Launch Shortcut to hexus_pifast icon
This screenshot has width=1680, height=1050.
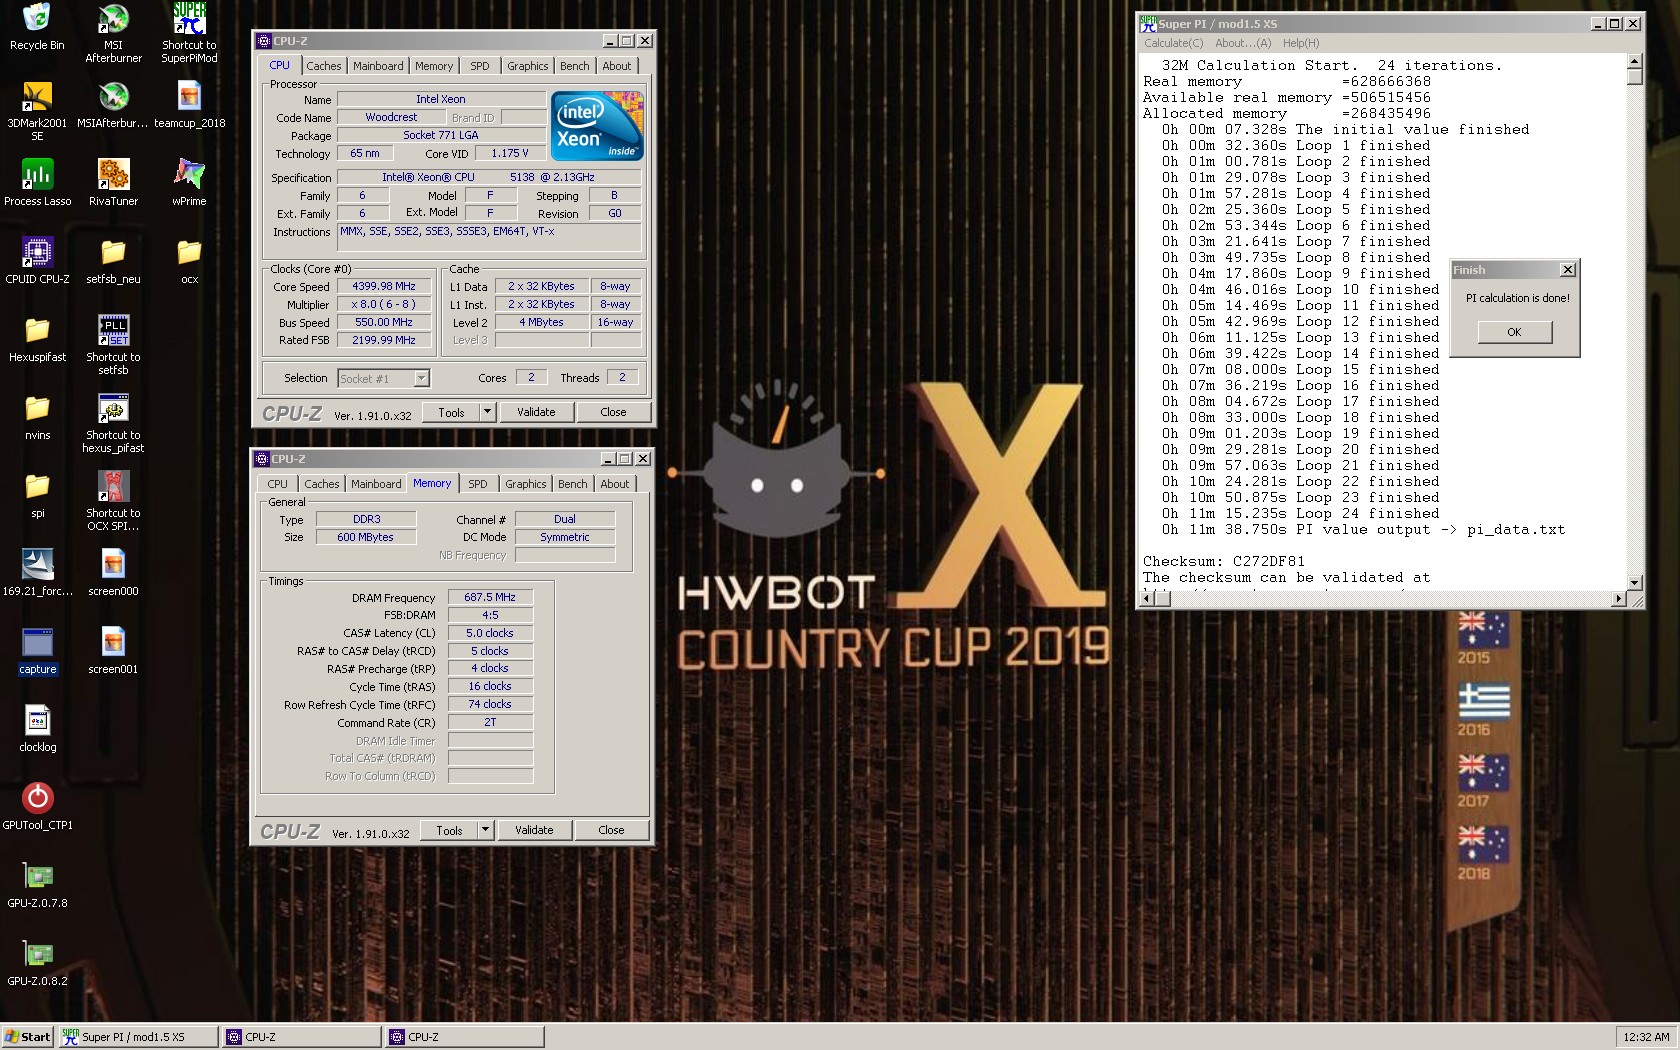(113, 422)
